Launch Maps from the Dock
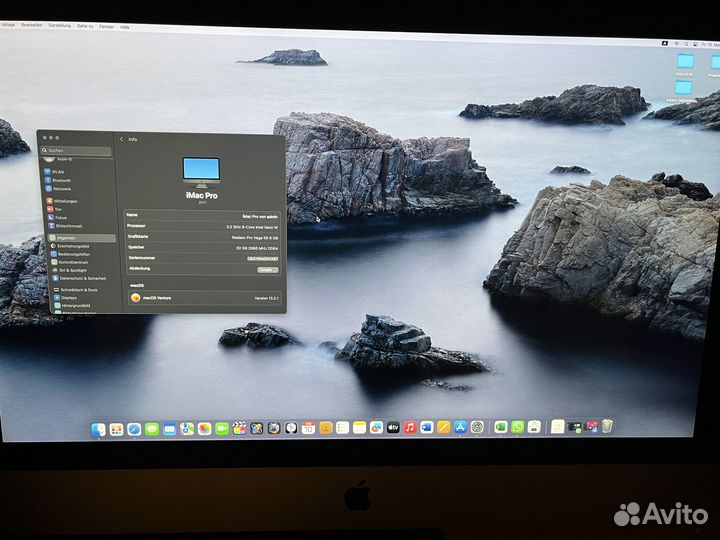 coord(187,429)
